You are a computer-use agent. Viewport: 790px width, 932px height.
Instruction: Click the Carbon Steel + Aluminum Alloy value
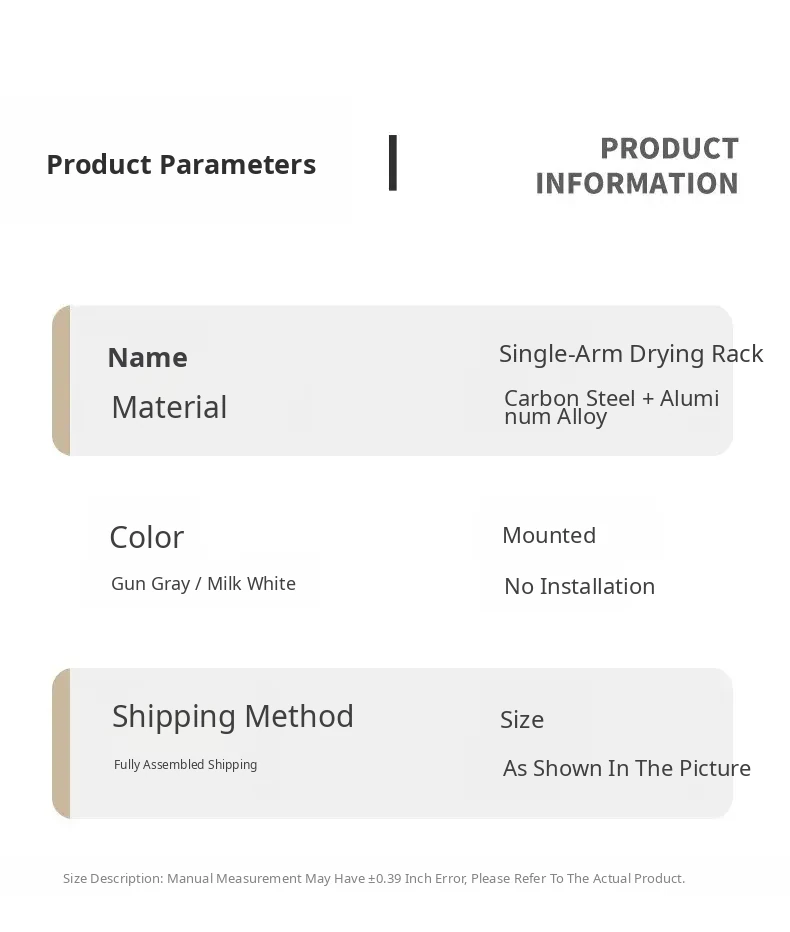coord(611,407)
